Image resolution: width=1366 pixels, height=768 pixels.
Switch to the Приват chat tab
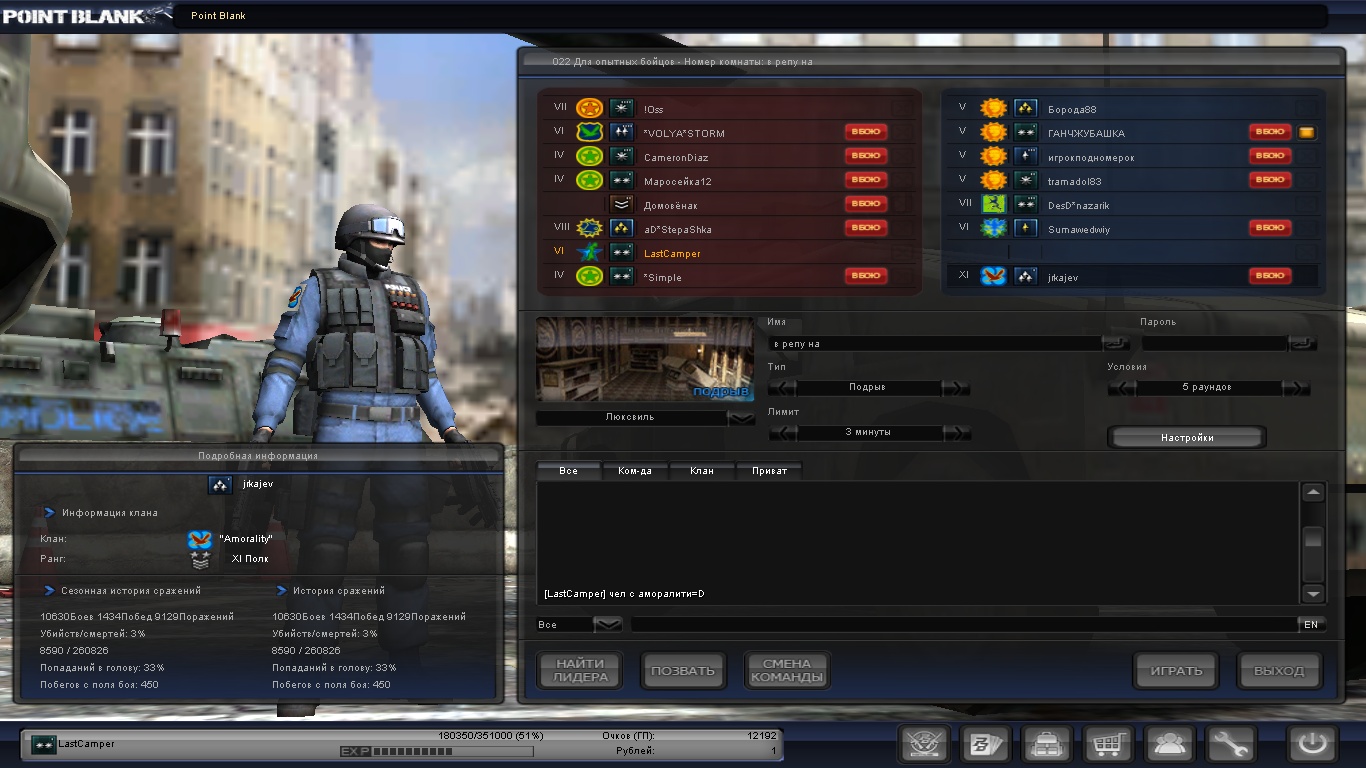[769, 470]
